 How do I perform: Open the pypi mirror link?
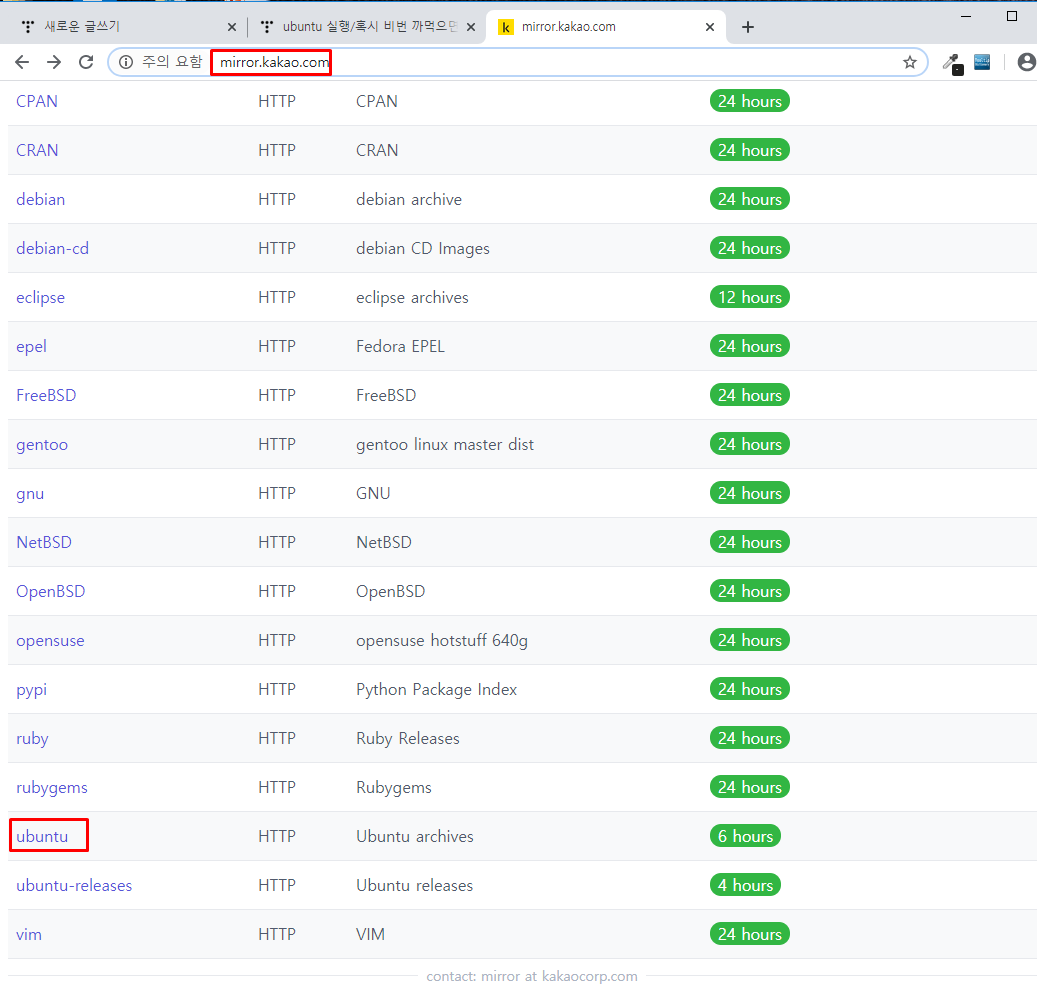point(31,689)
